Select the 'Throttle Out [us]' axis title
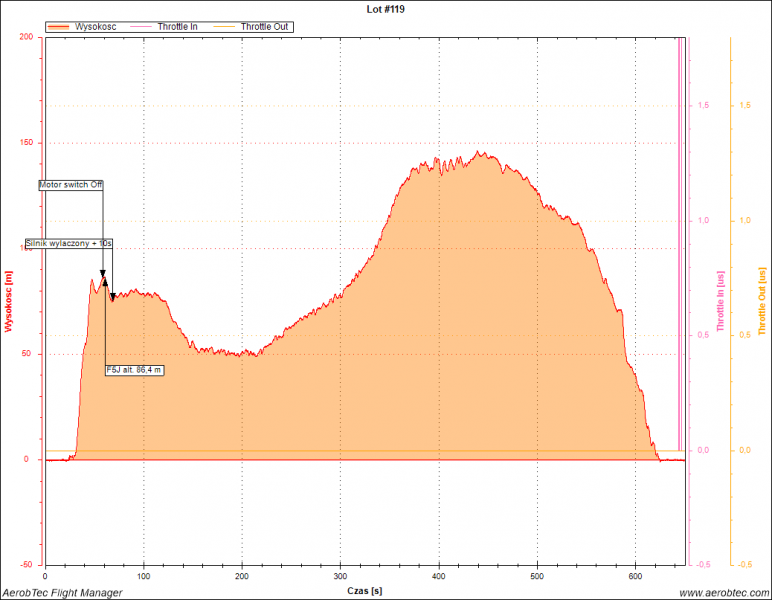Viewport: 772px width, 600px height. 762,301
